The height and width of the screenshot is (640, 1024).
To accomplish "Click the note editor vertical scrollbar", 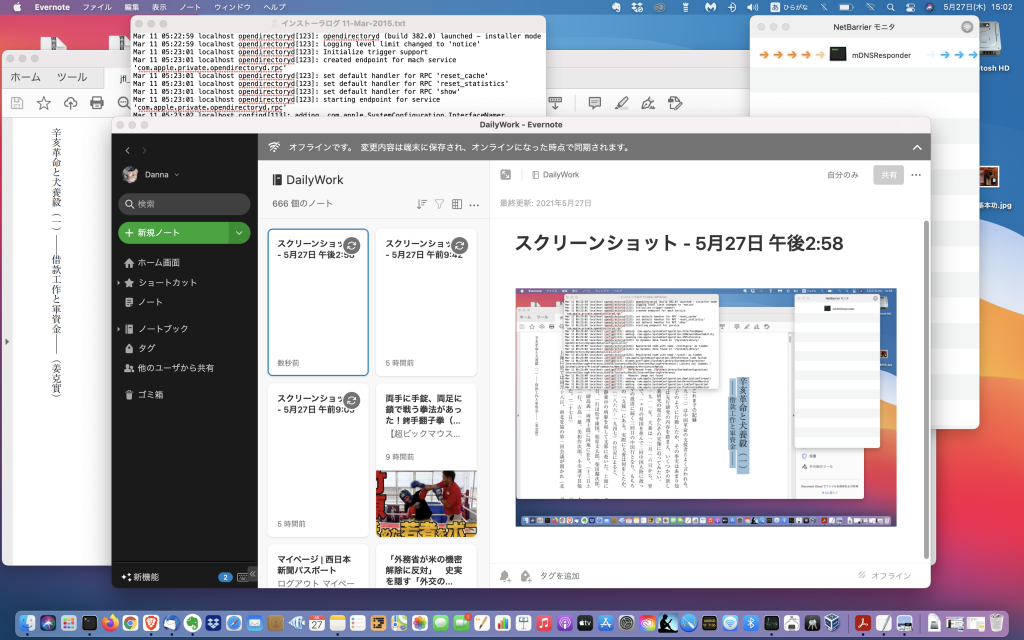I will [x=926, y=390].
